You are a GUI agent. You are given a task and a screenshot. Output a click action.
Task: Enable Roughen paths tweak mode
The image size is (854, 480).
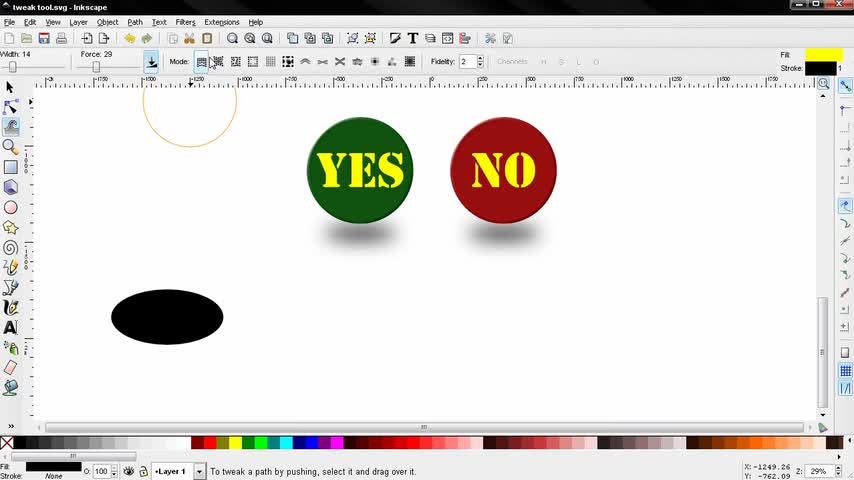point(357,62)
